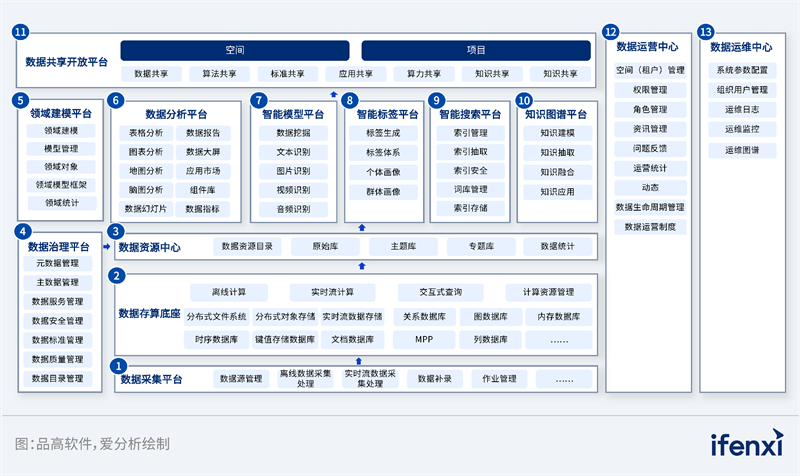Screen dimensions: 800x476
Task: Click the number 6 badge for 数据分析平台
Action: click(x=116, y=100)
